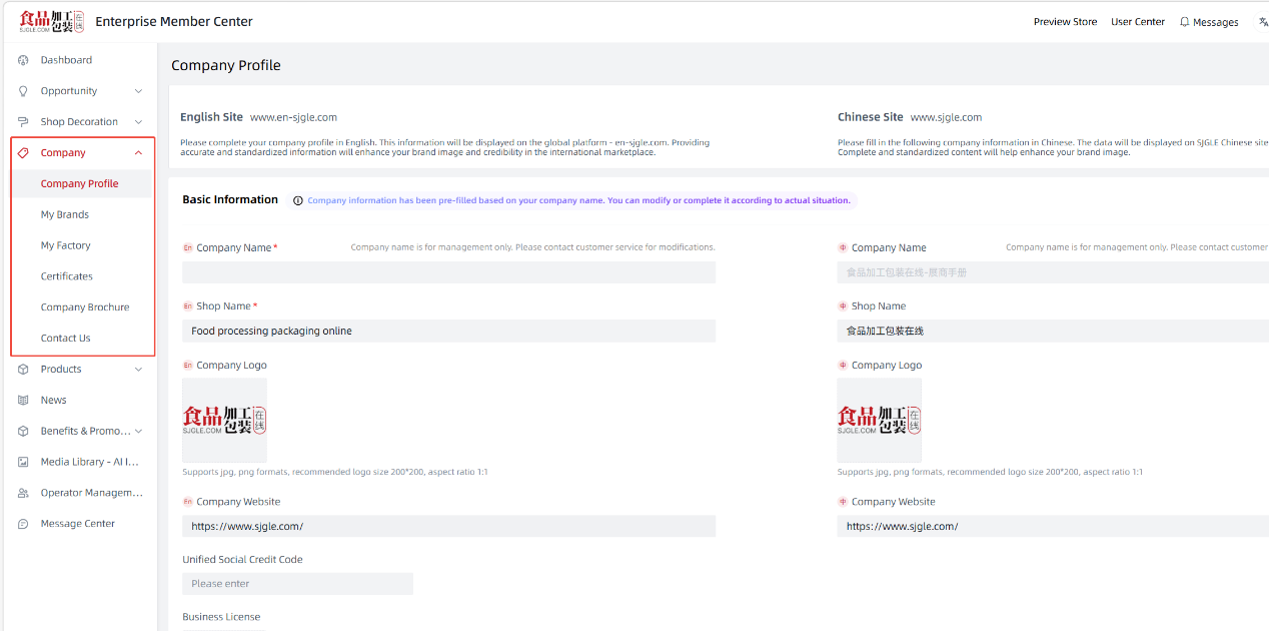Open Messages with bell icon

click(x=1209, y=22)
